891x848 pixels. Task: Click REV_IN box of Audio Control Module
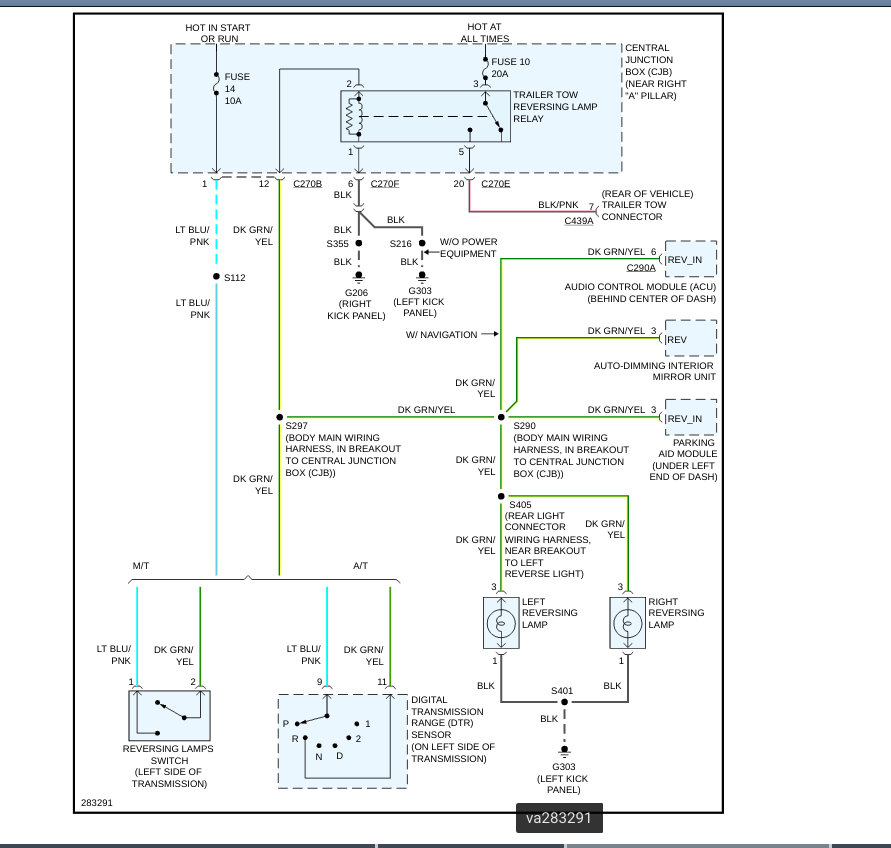[691, 259]
